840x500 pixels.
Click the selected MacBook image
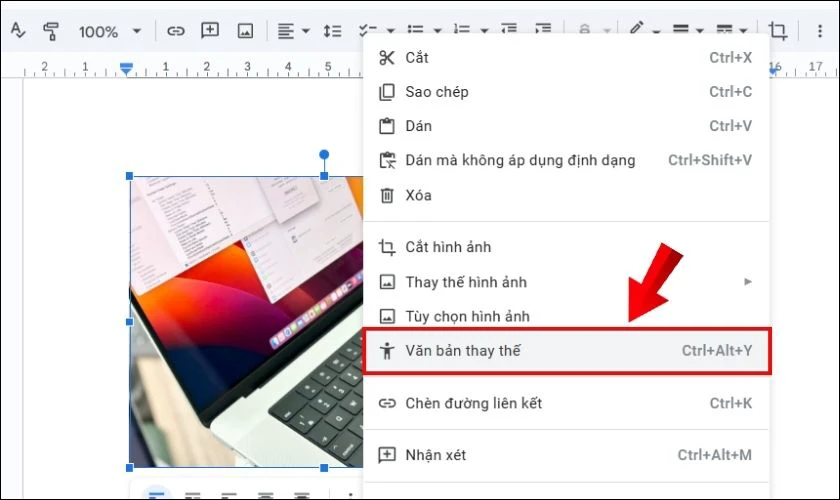click(246, 322)
